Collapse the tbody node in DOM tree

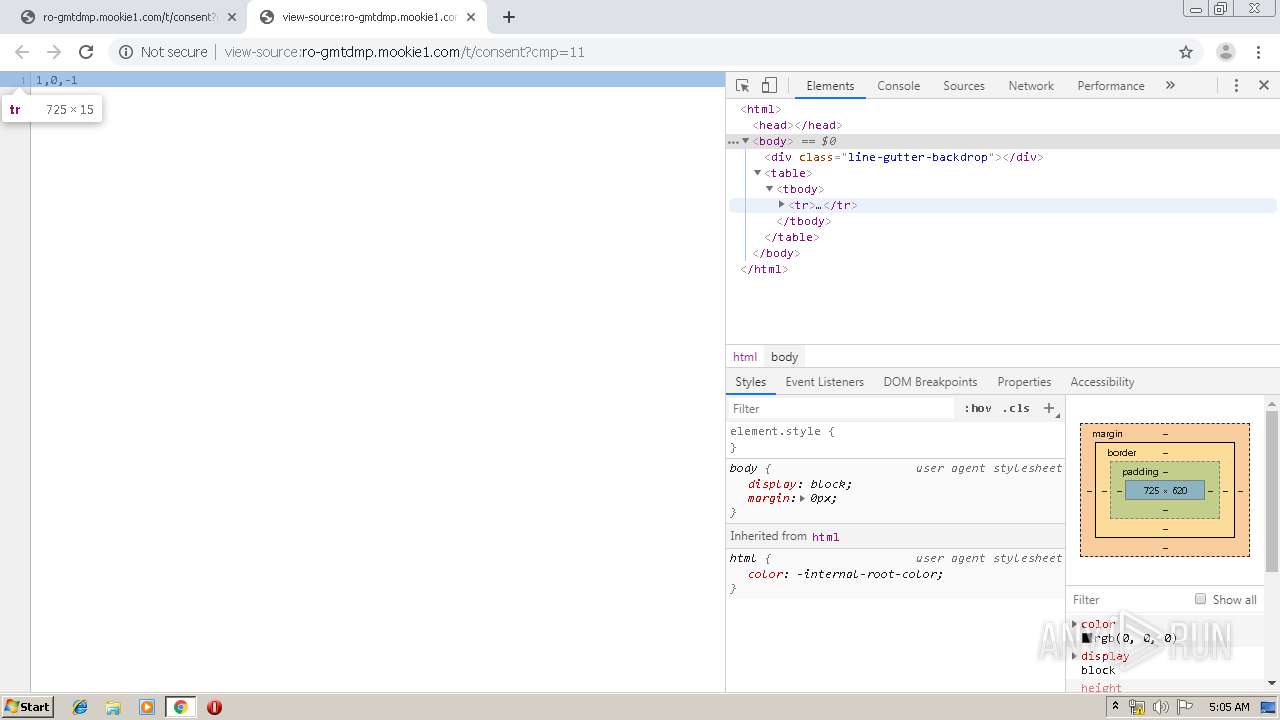pos(769,189)
